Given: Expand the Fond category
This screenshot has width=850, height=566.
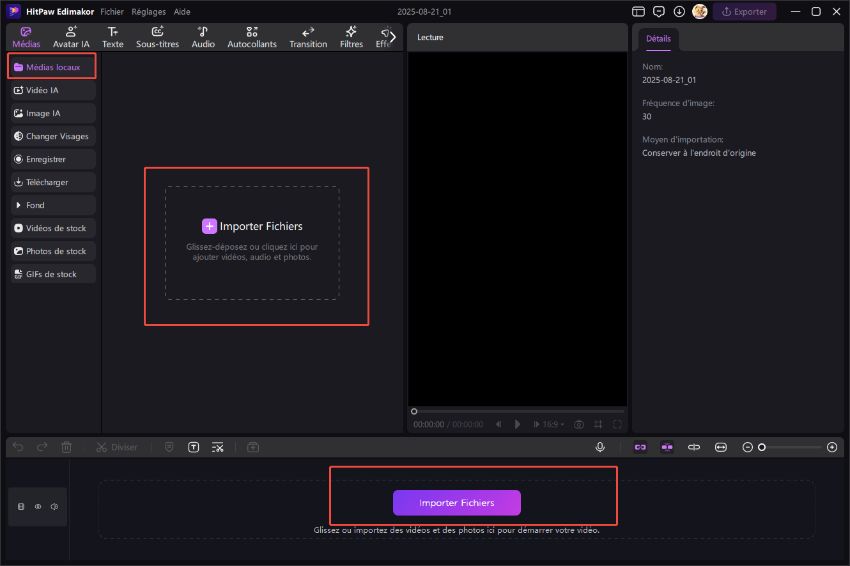Looking at the screenshot, I should point(52,205).
